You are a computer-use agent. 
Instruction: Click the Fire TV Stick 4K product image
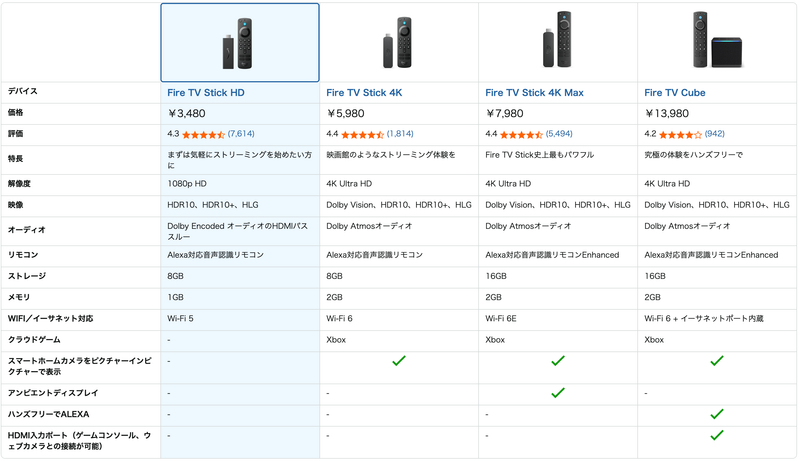(x=399, y=42)
